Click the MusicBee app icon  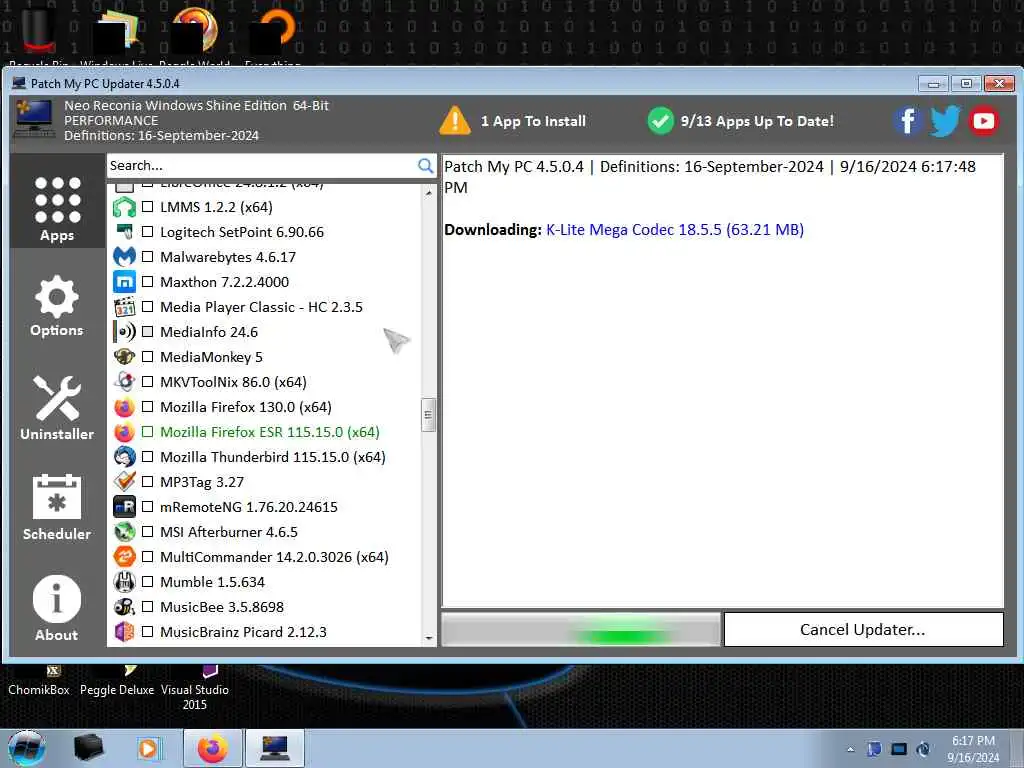tap(124, 607)
